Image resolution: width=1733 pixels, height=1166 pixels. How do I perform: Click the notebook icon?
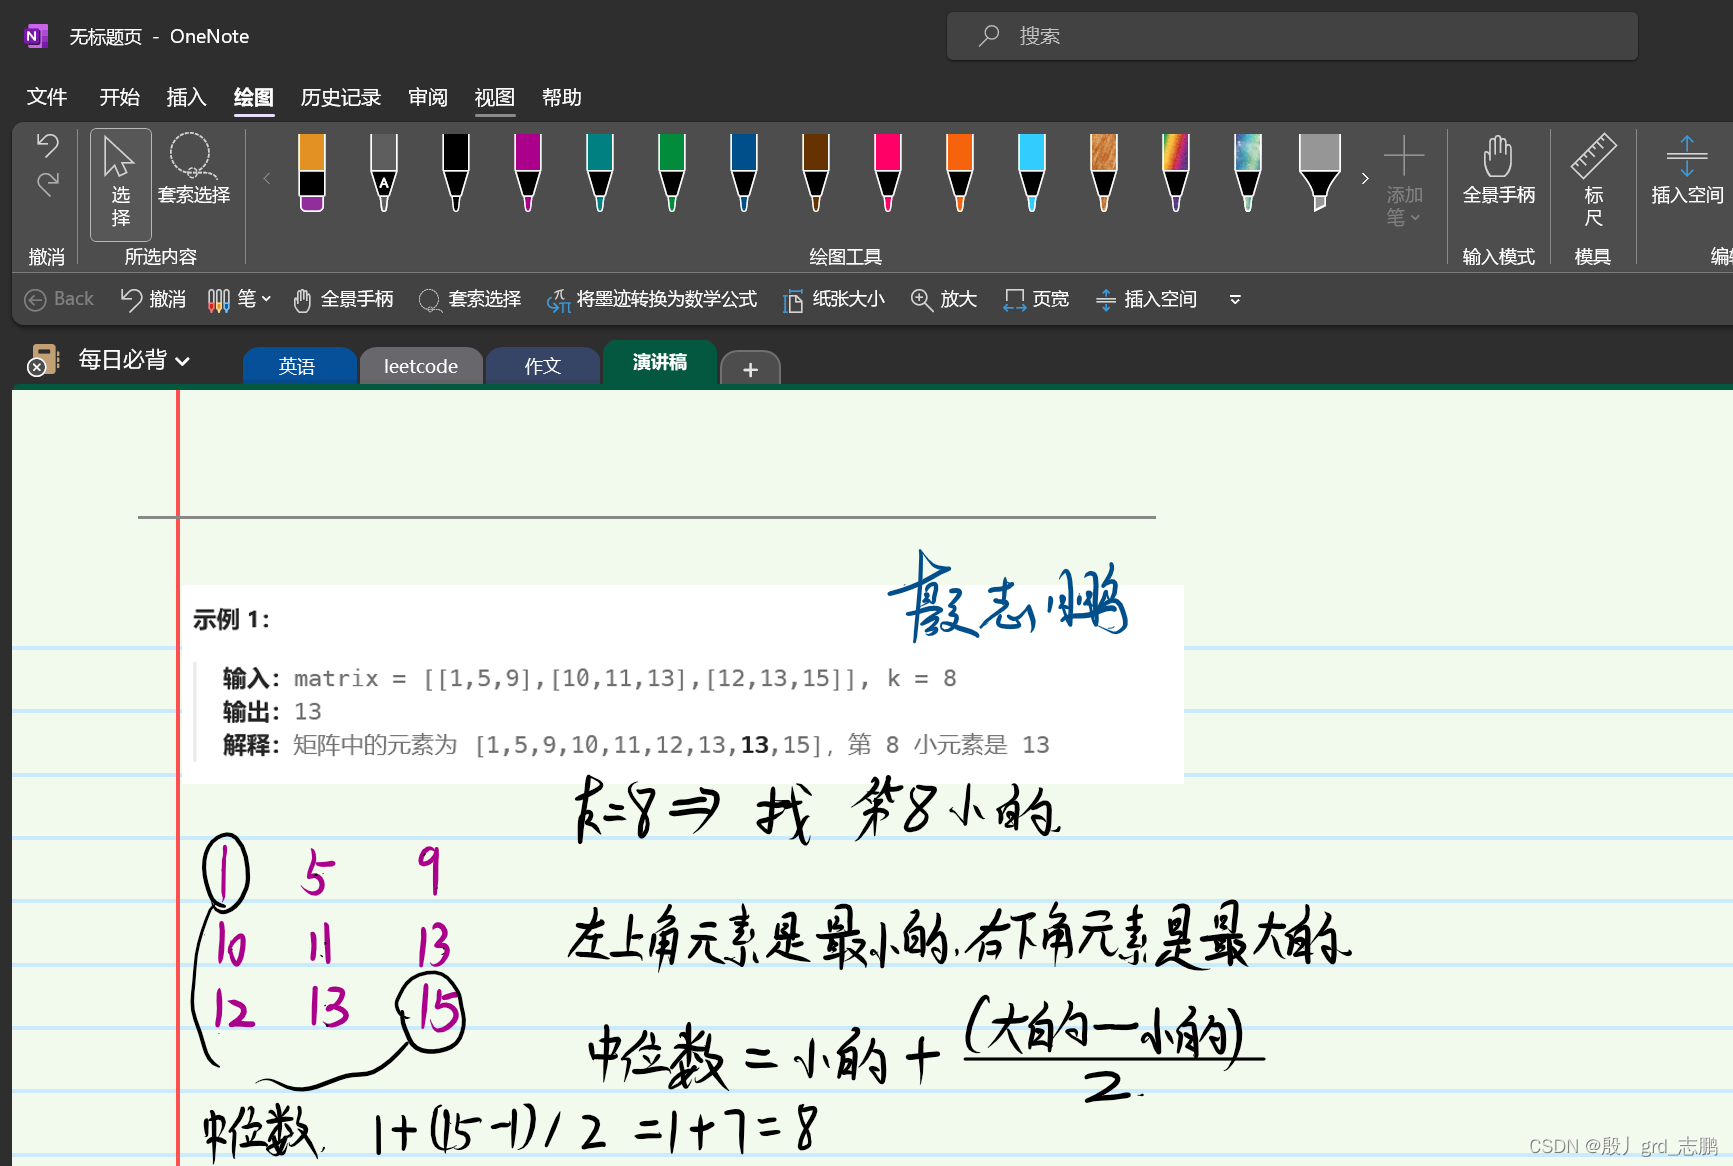point(43,359)
